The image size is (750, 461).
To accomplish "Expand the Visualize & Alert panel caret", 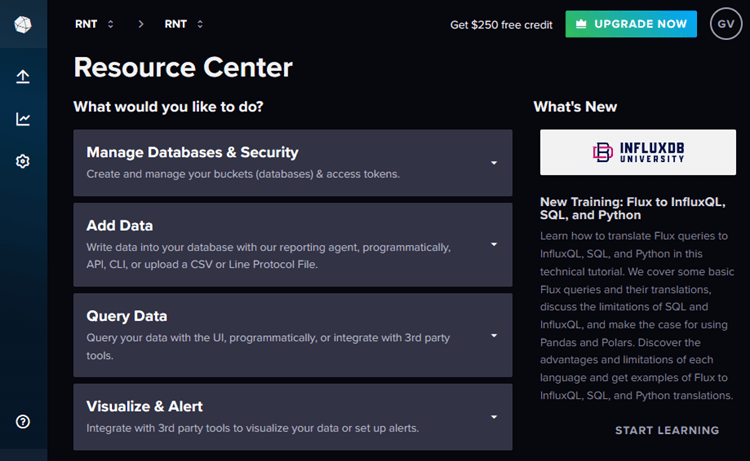I will click(494, 417).
